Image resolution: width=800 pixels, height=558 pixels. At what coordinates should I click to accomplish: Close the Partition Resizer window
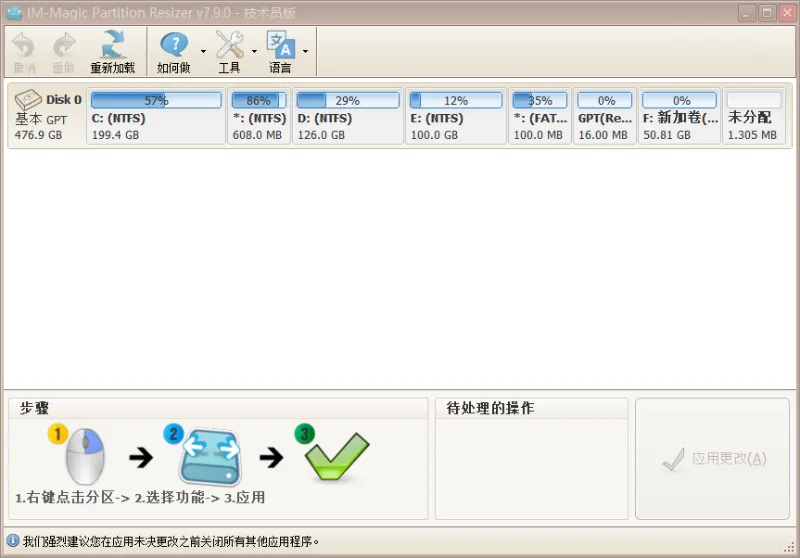pyautogui.click(x=787, y=13)
